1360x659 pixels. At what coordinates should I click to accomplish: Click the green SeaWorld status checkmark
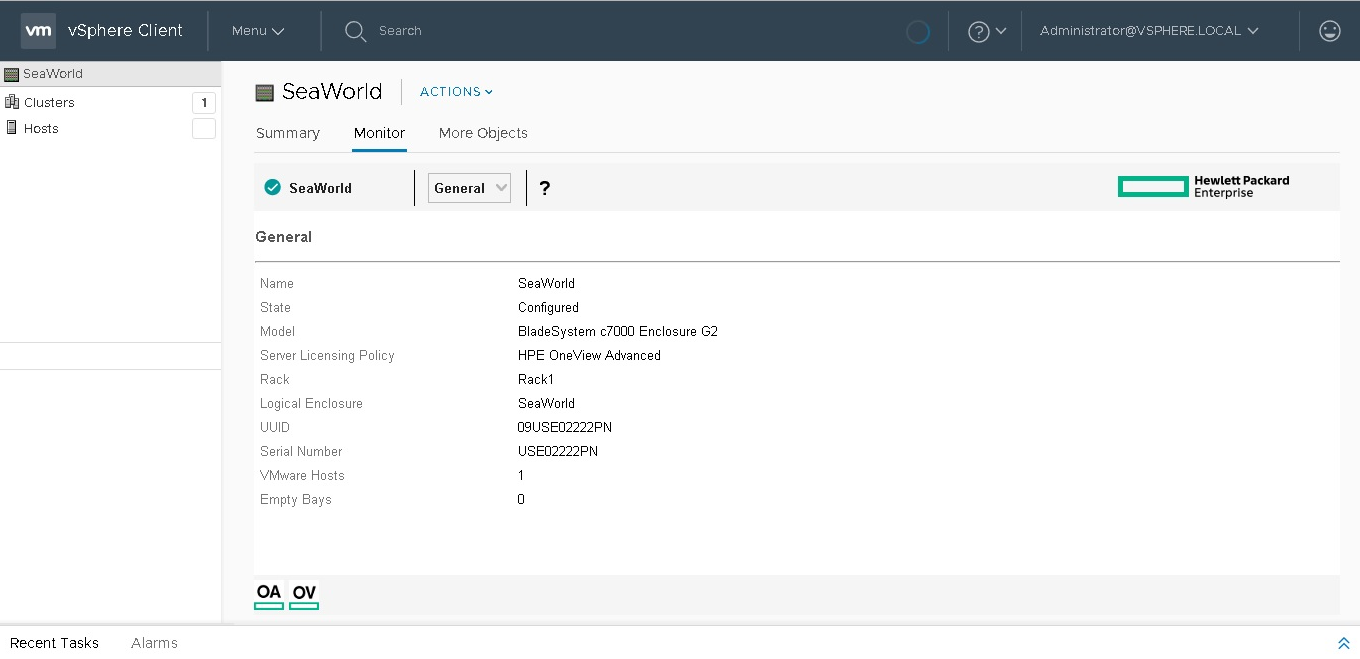[272, 188]
